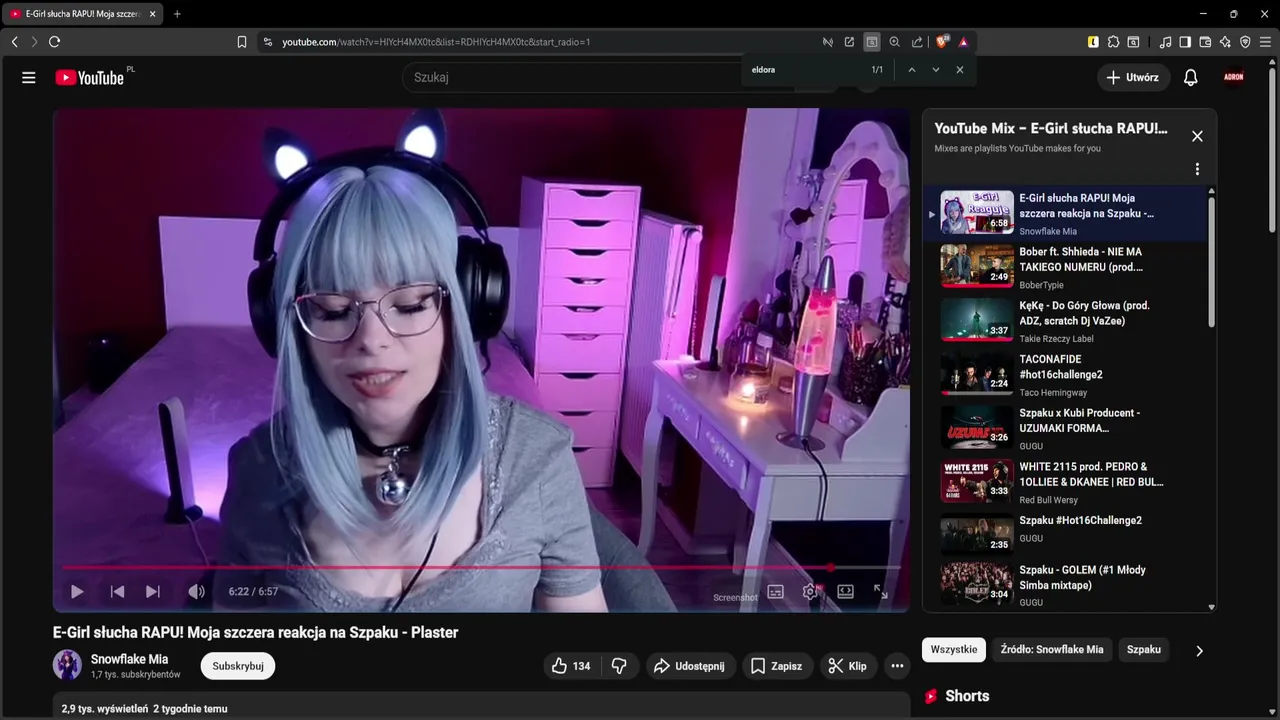The image size is (1280, 720).
Task: Select the Wszystkie filter chip
Action: tap(954, 650)
